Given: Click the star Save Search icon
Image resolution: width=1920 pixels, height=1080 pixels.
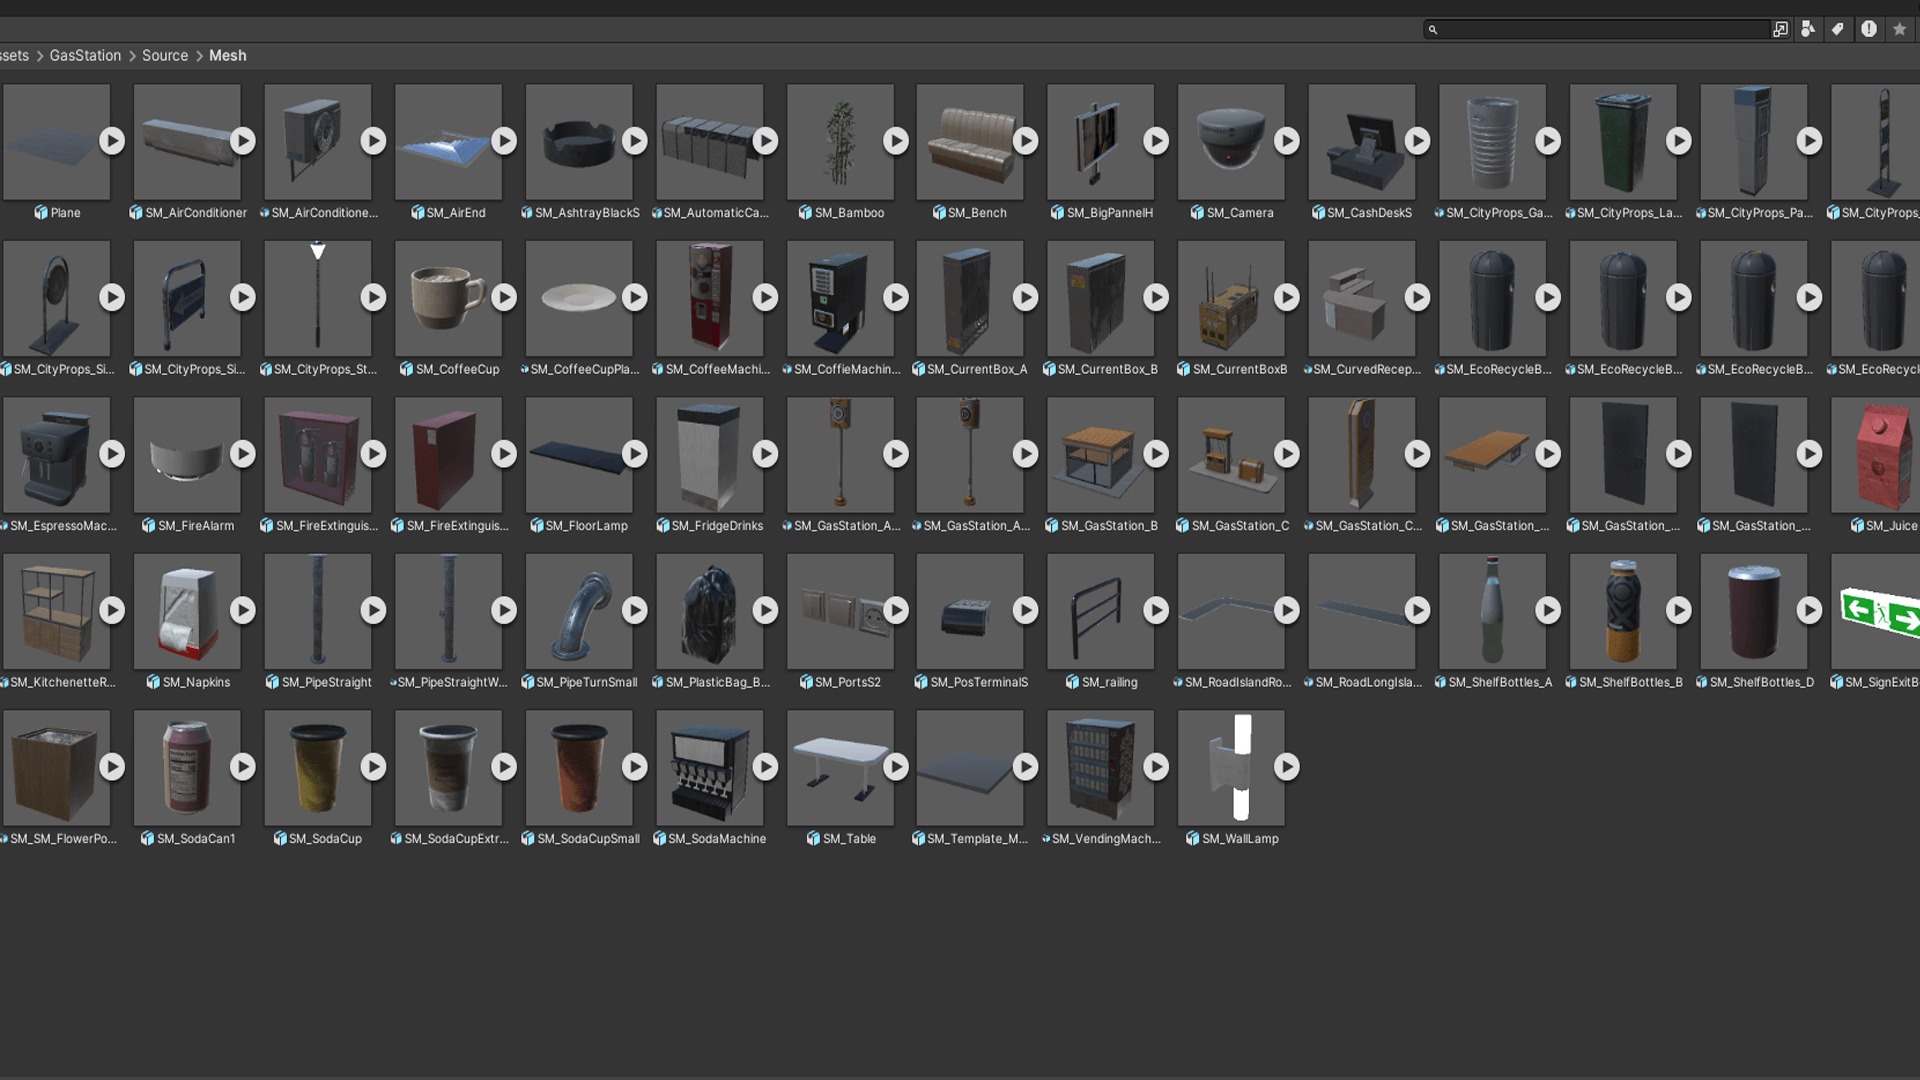Looking at the screenshot, I should point(1899,29).
